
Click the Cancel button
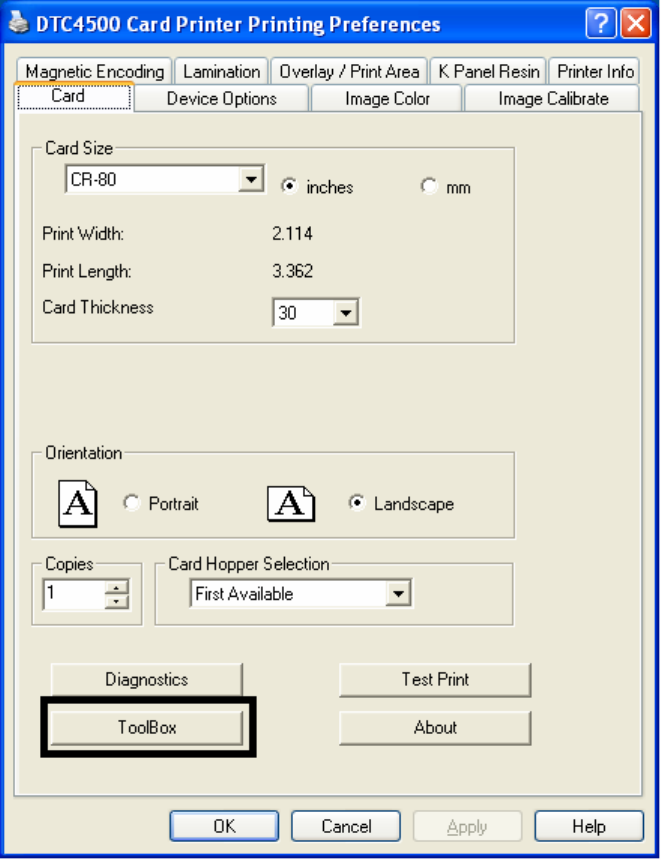346,826
